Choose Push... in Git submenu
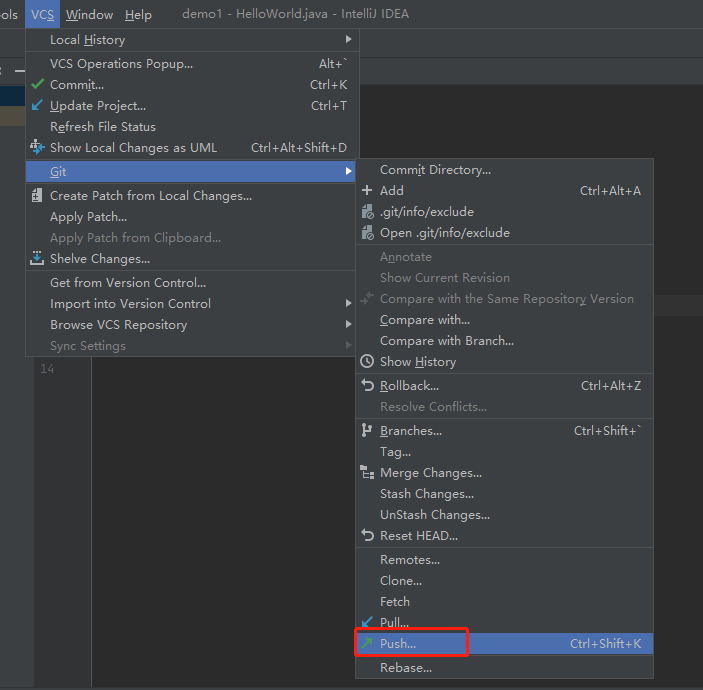Viewport: 703px width, 690px height. (x=504, y=643)
